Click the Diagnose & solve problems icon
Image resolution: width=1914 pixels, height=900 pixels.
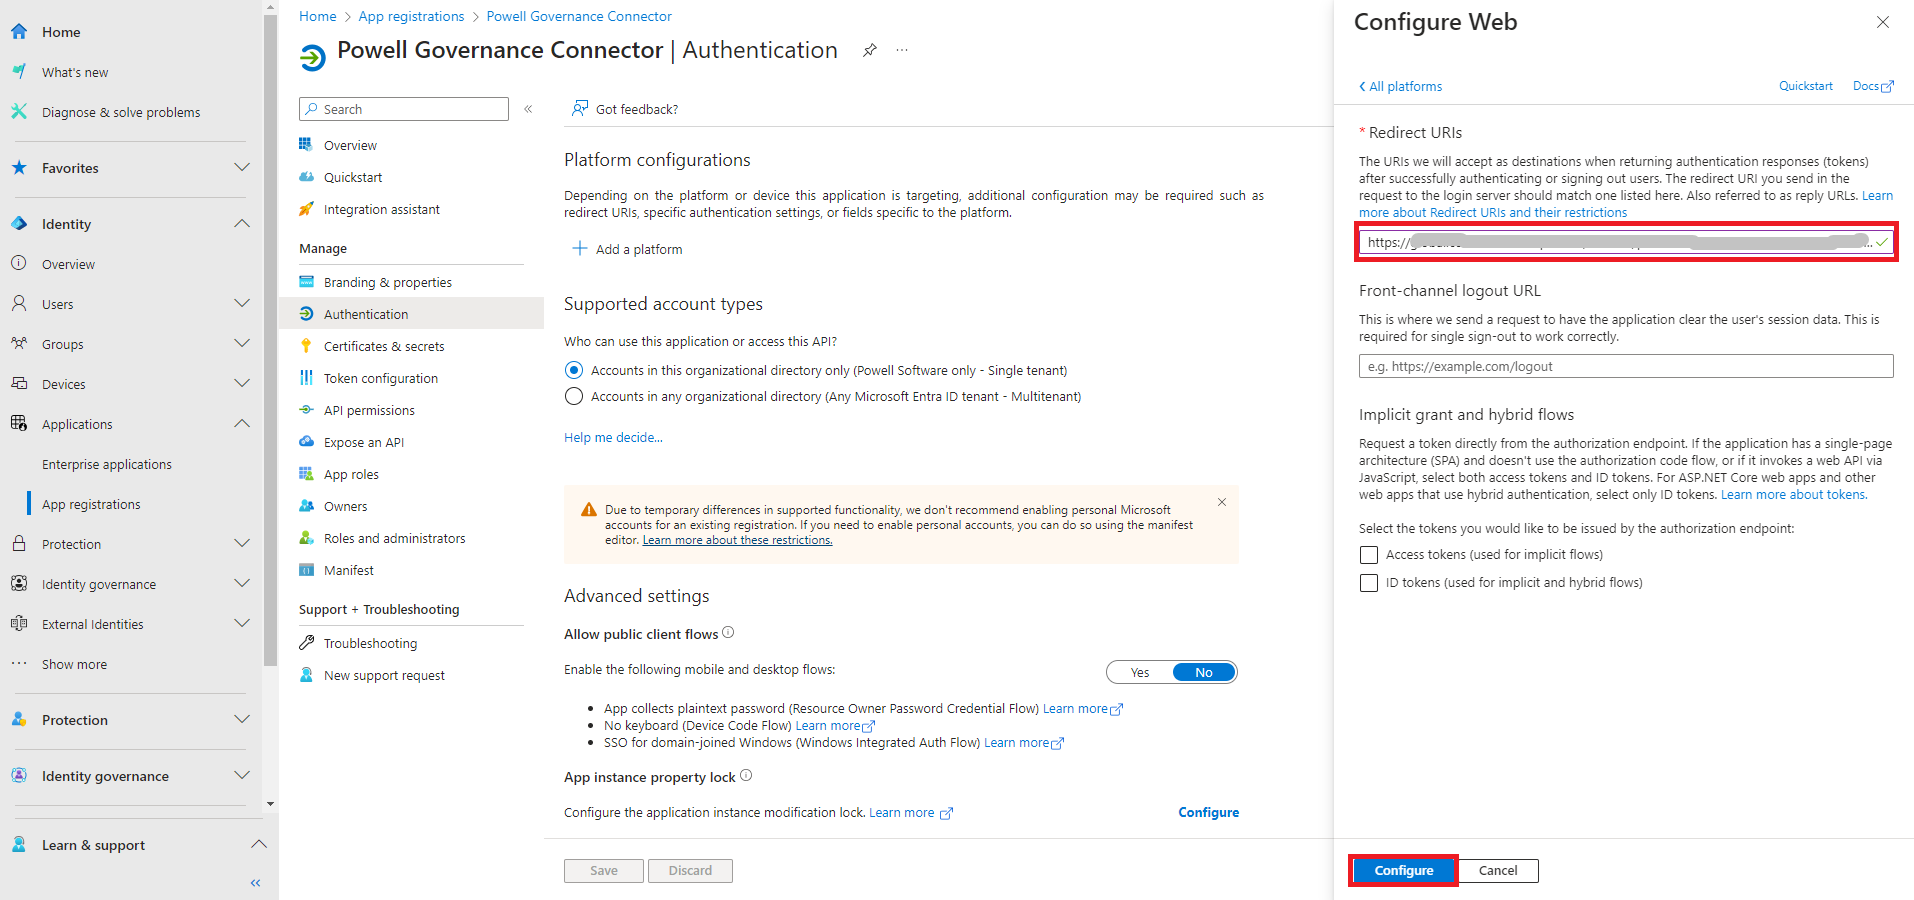click(19, 112)
